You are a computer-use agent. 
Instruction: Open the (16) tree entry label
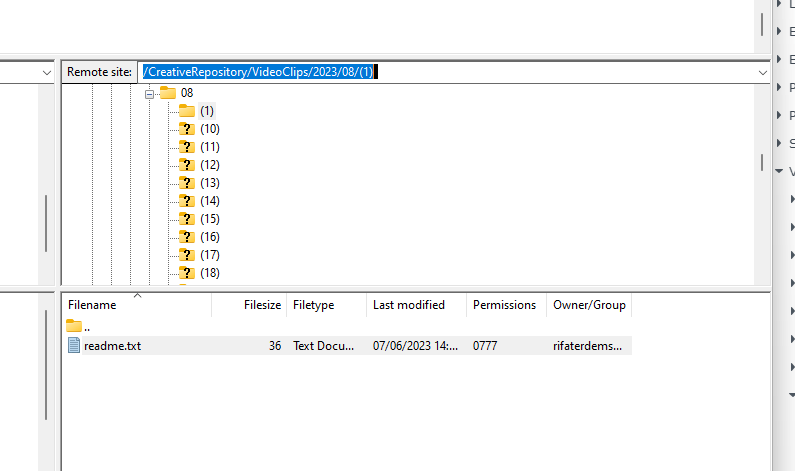tap(210, 237)
